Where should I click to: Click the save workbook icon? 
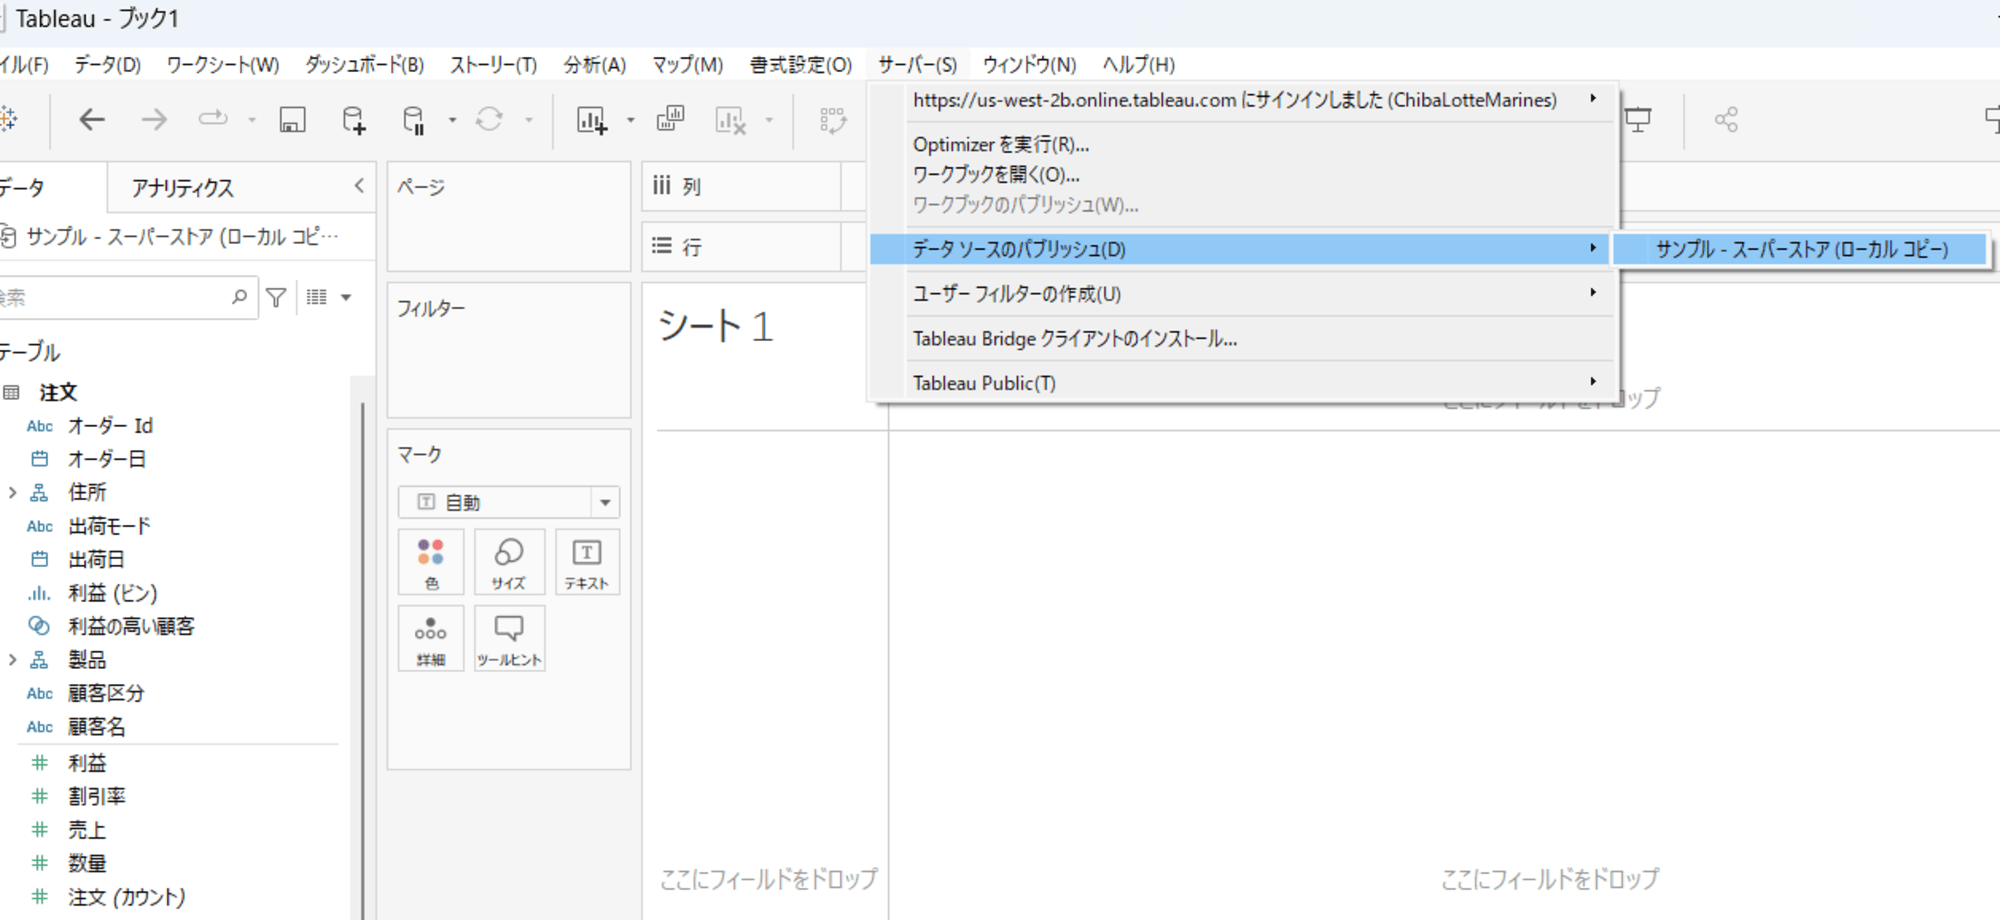click(x=292, y=120)
